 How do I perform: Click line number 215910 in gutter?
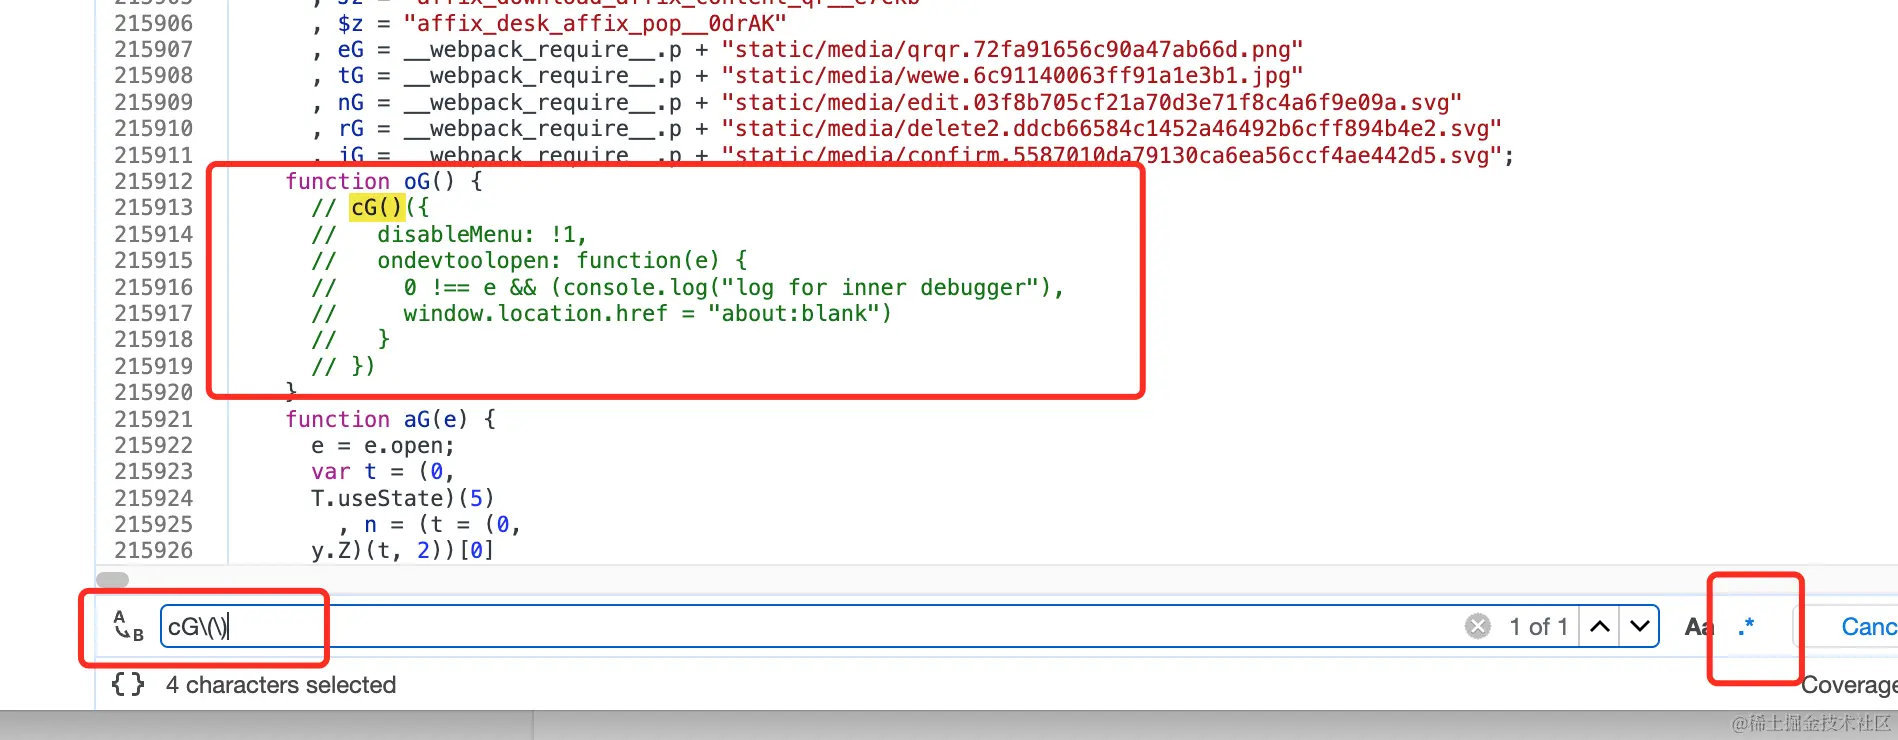click(x=153, y=128)
